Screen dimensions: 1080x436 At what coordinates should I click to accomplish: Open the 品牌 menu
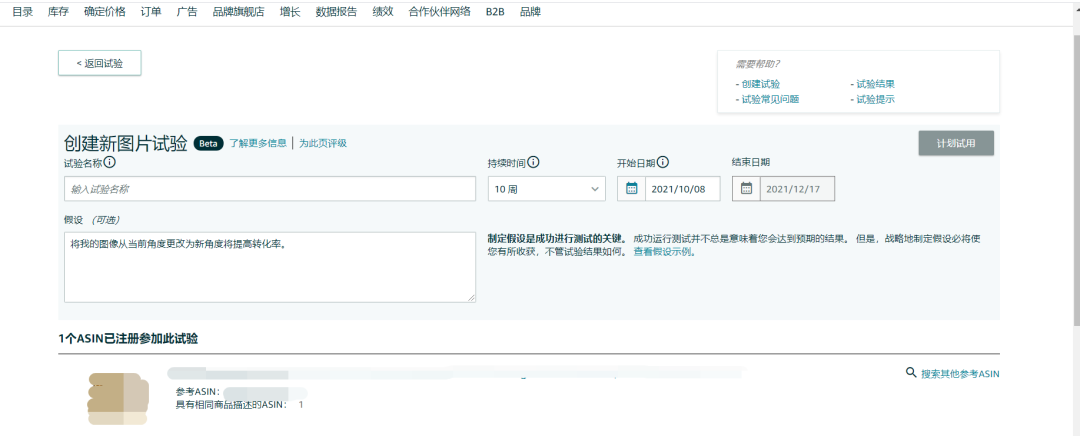[530, 12]
